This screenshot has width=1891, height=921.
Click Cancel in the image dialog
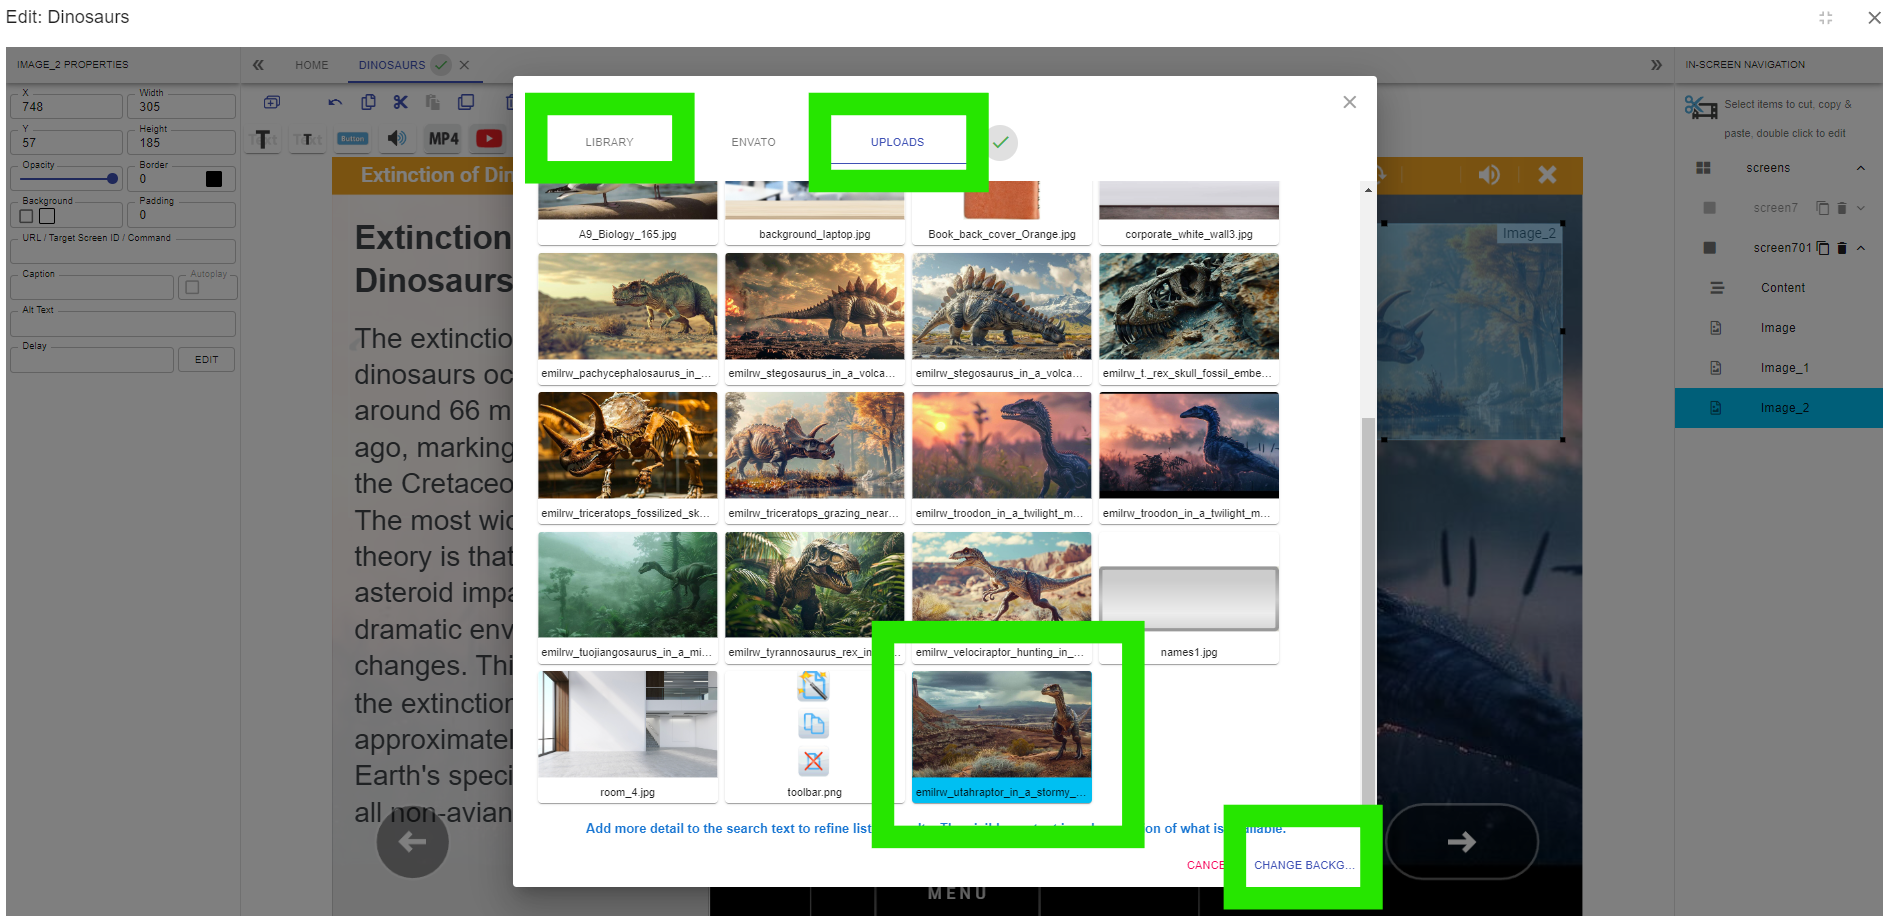(x=1207, y=865)
